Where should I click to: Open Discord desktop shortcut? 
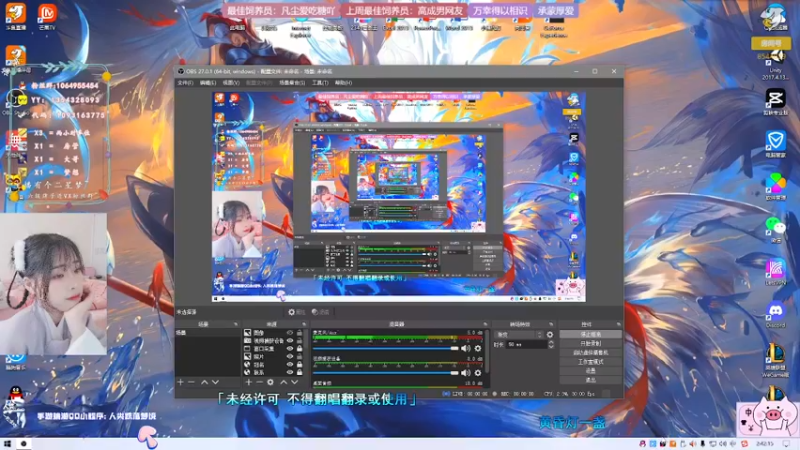(x=776, y=314)
